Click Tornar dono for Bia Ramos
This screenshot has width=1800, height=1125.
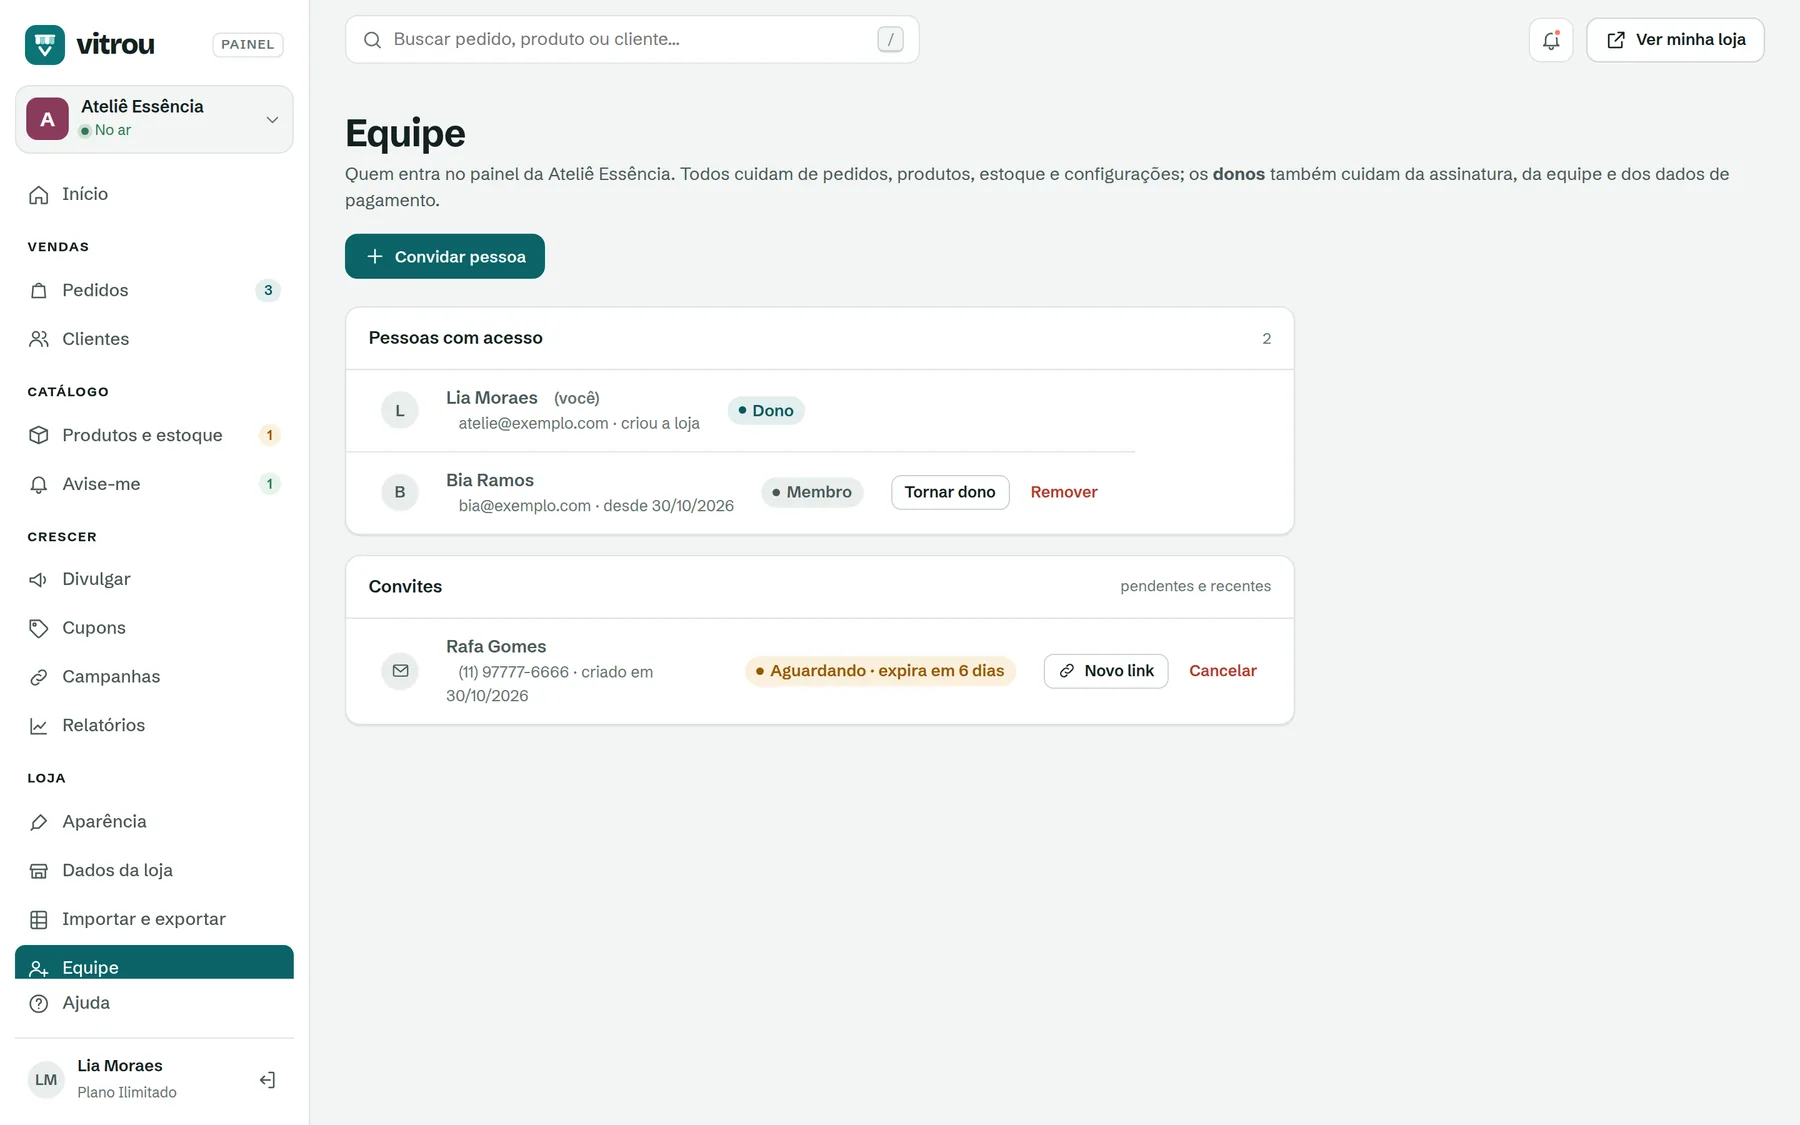950,492
